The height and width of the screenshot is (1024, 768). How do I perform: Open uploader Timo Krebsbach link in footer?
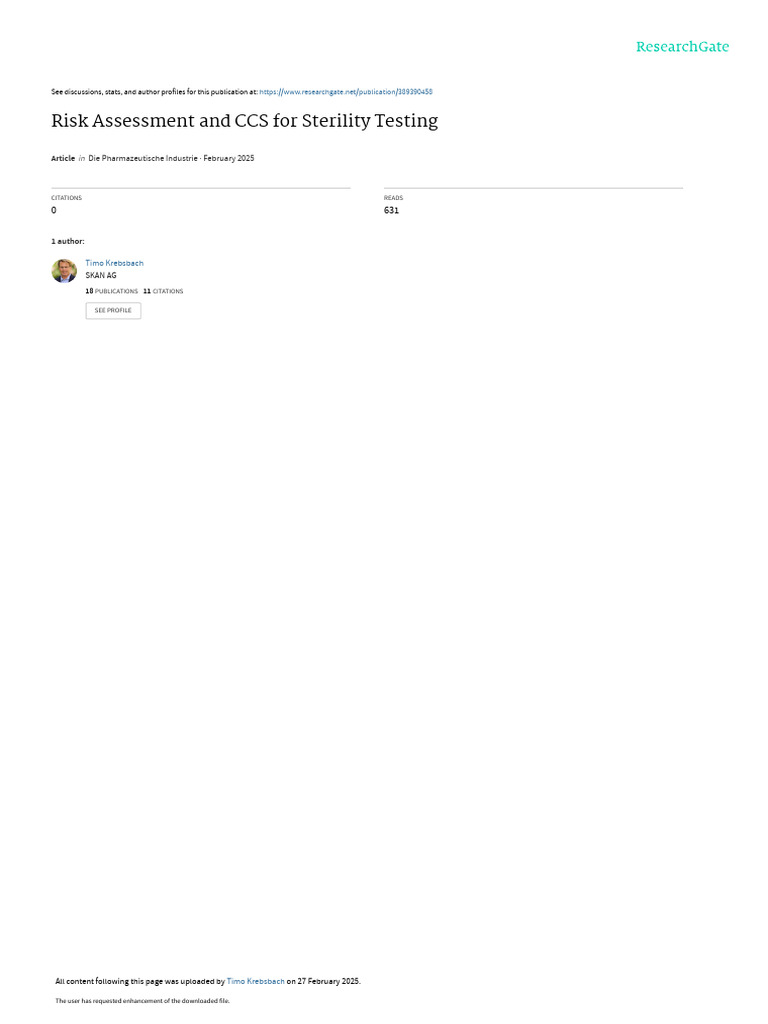(255, 981)
